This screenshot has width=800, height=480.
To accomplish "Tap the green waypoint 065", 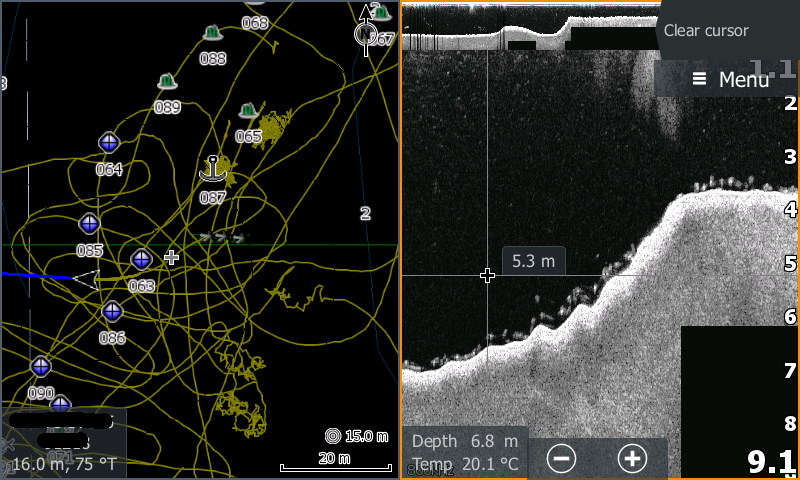I will (248, 111).
